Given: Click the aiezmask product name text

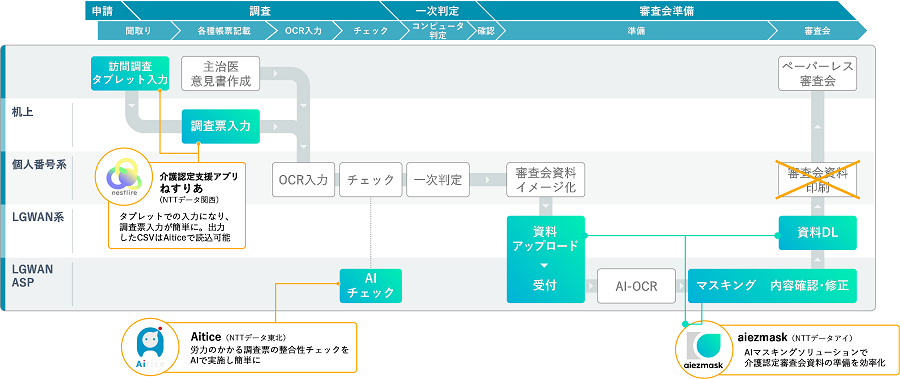Looking at the screenshot, I should pos(762,337).
